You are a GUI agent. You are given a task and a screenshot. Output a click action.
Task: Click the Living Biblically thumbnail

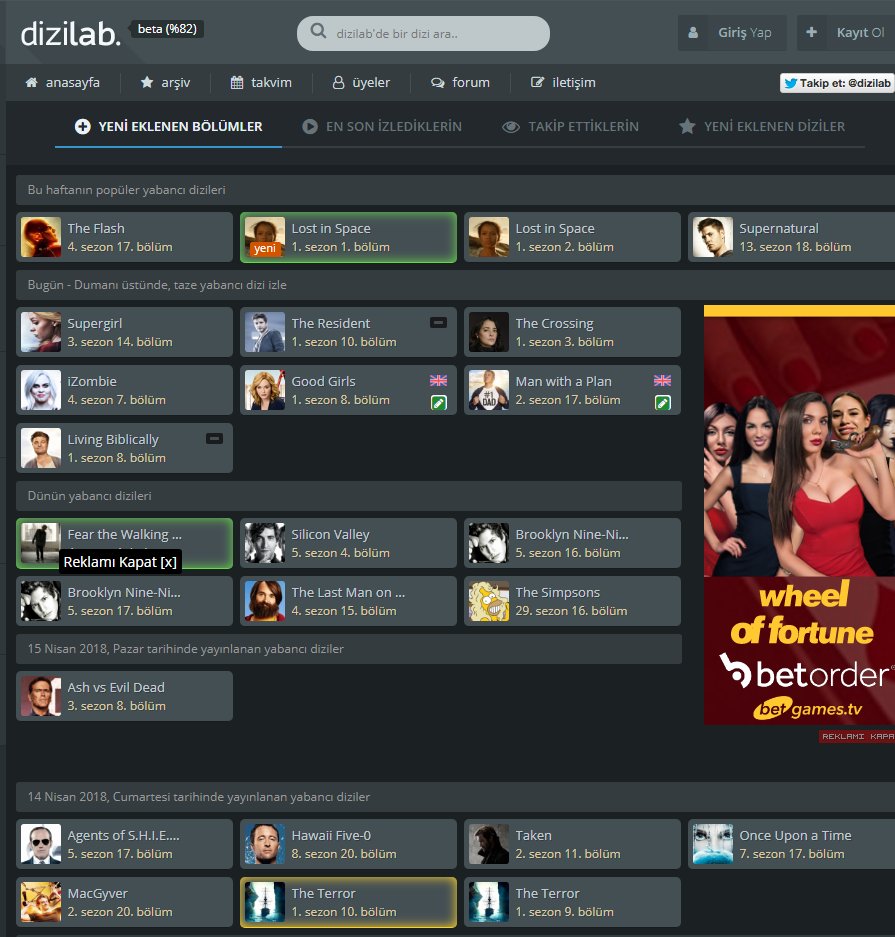[41, 448]
